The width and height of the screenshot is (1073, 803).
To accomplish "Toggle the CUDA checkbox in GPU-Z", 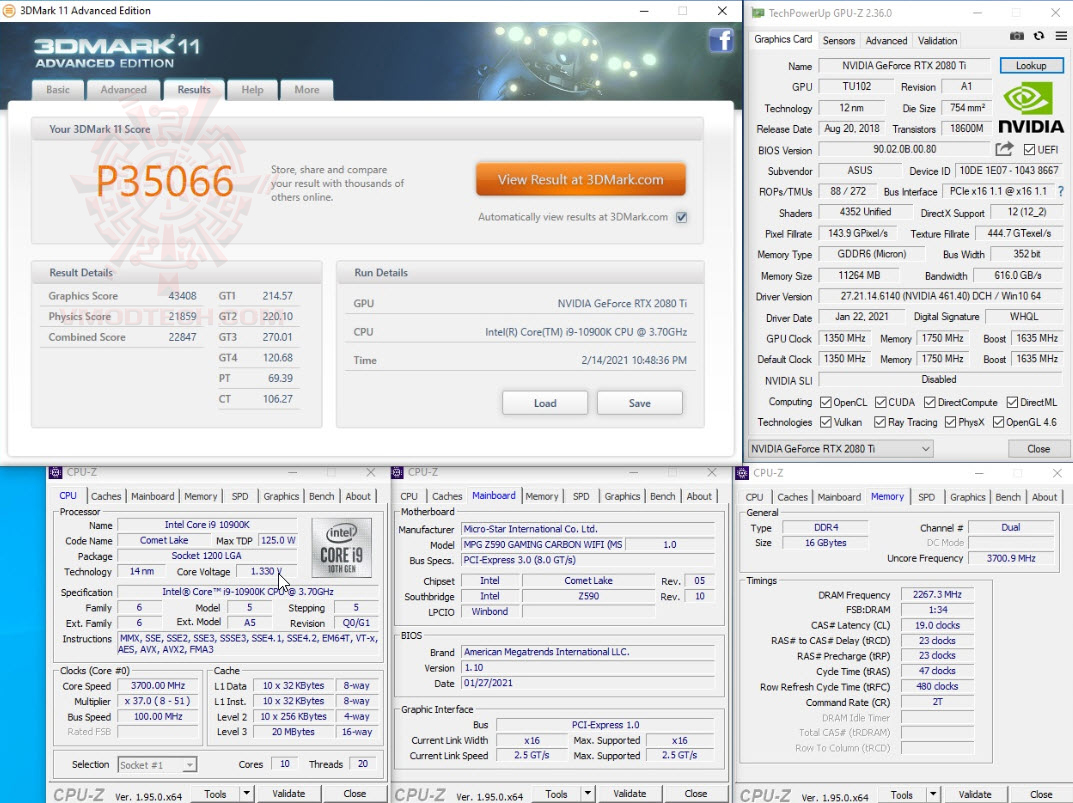I will pyautogui.click(x=880, y=402).
